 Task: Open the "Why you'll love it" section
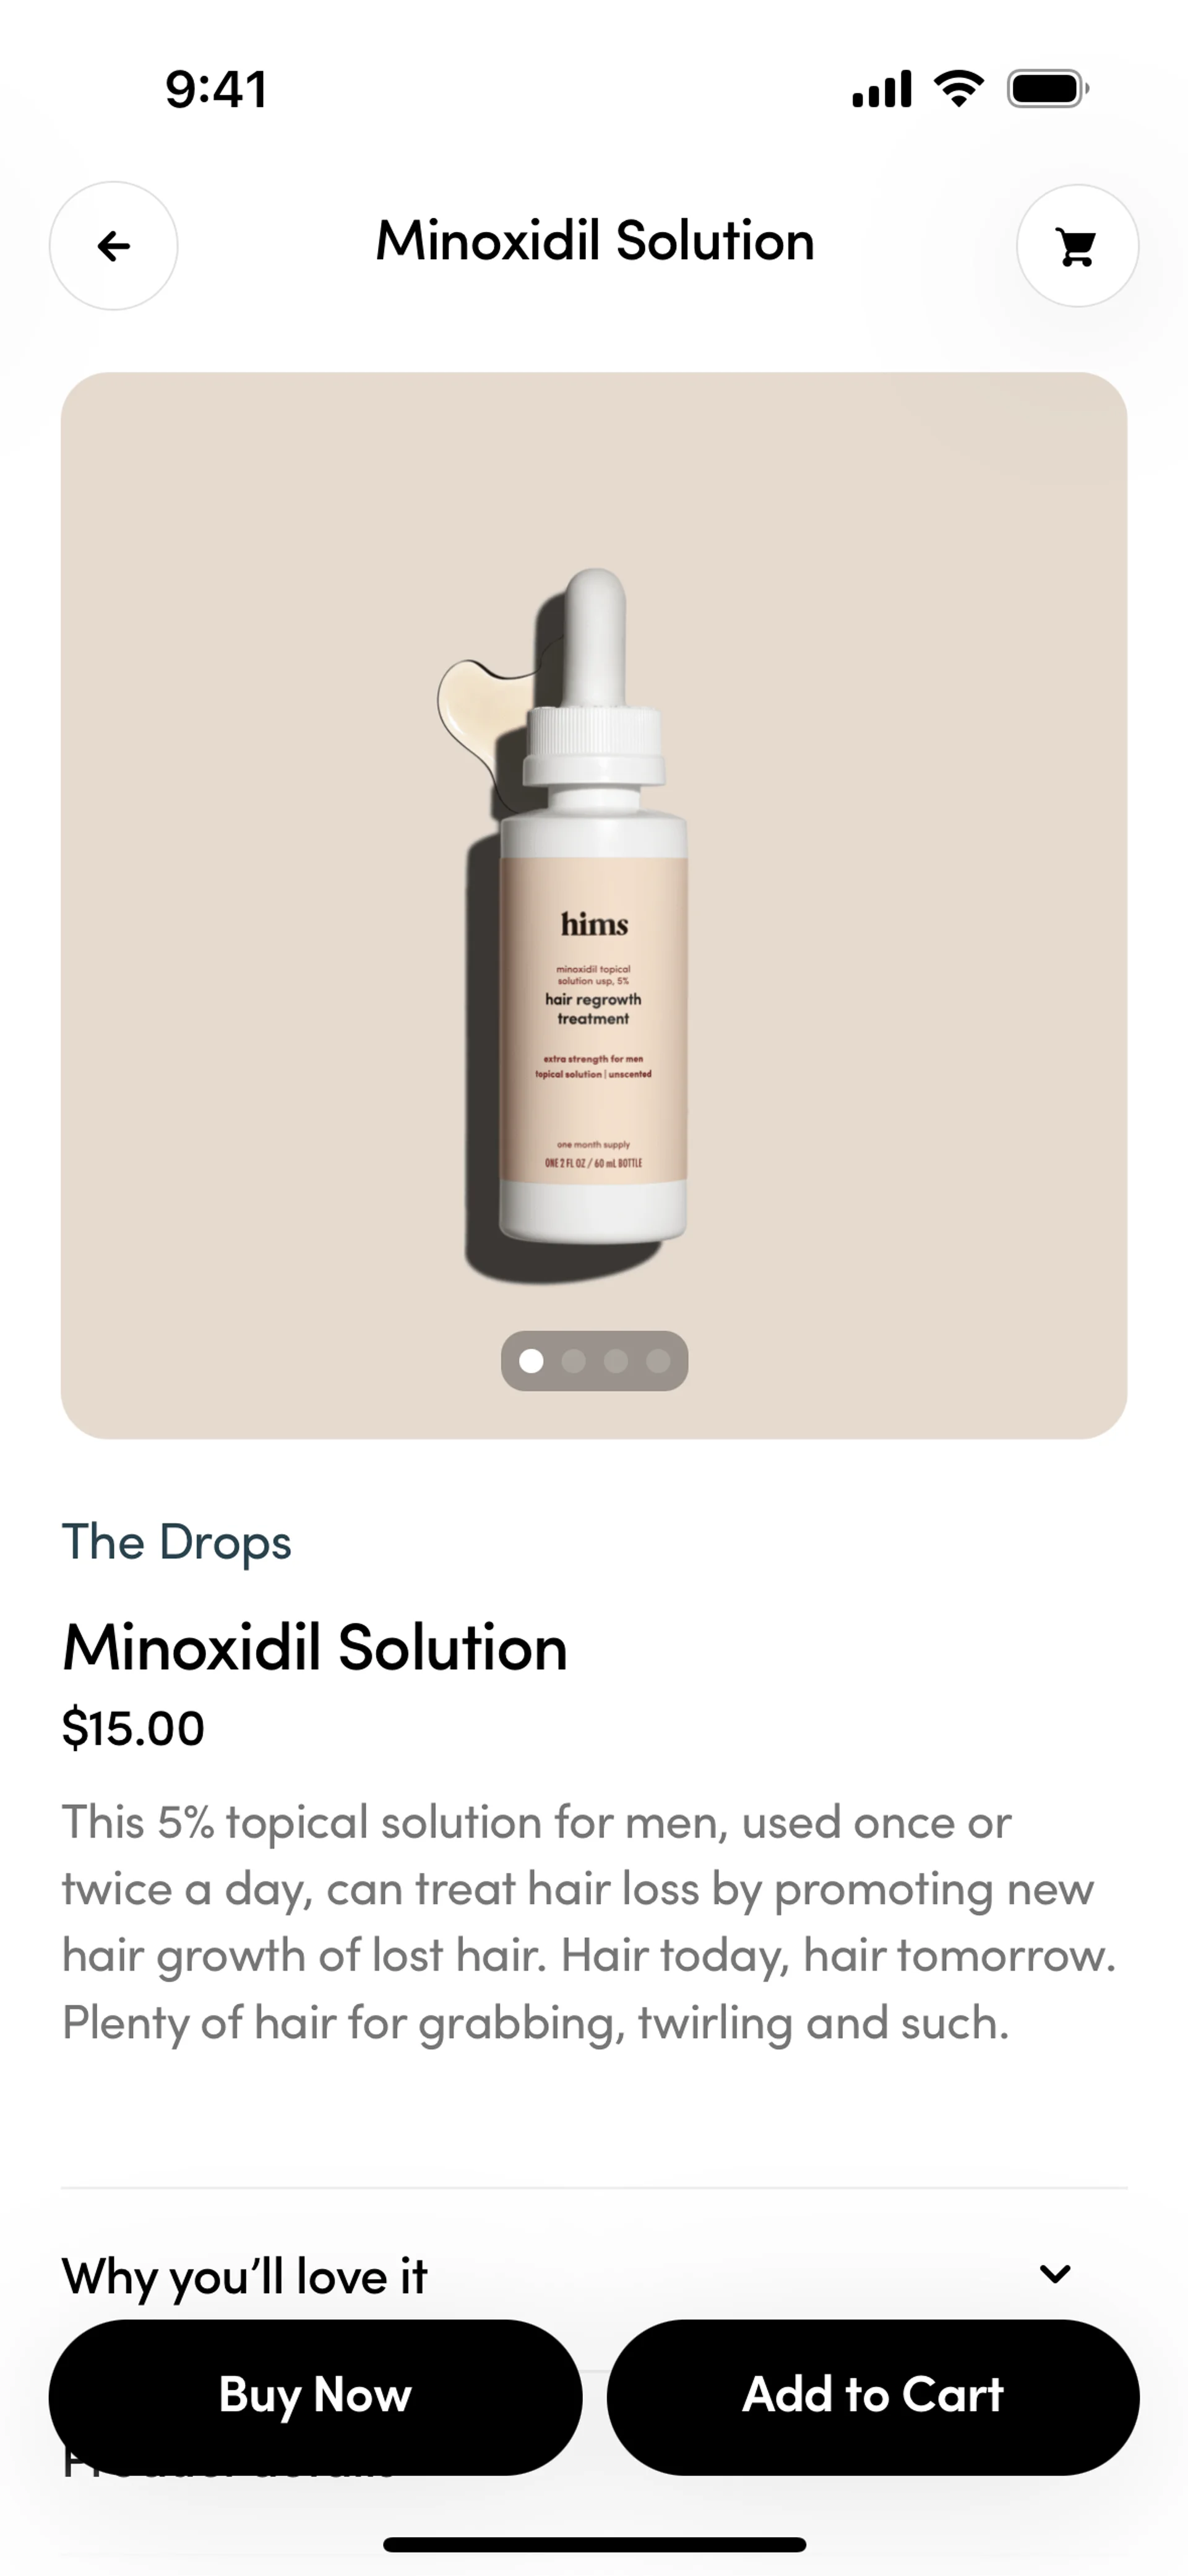pos(594,2277)
